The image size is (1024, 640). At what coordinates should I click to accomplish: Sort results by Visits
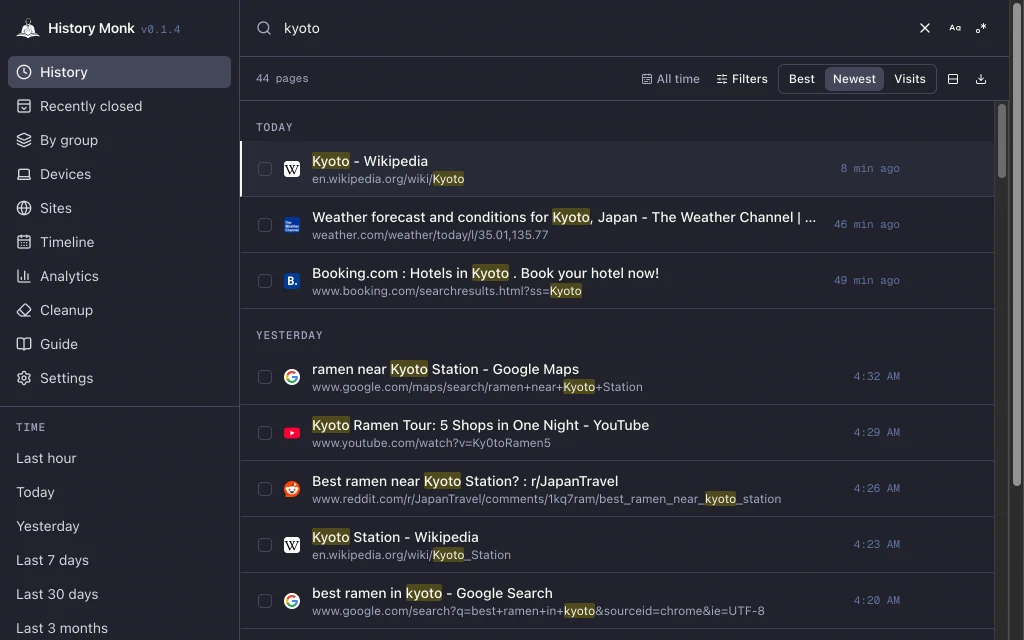coord(910,79)
